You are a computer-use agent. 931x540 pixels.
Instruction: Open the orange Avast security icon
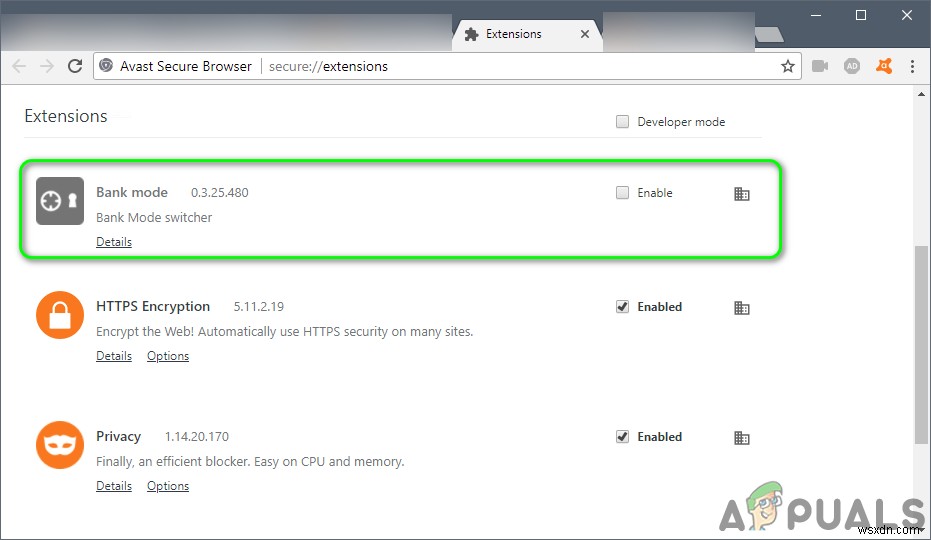(x=884, y=66)
